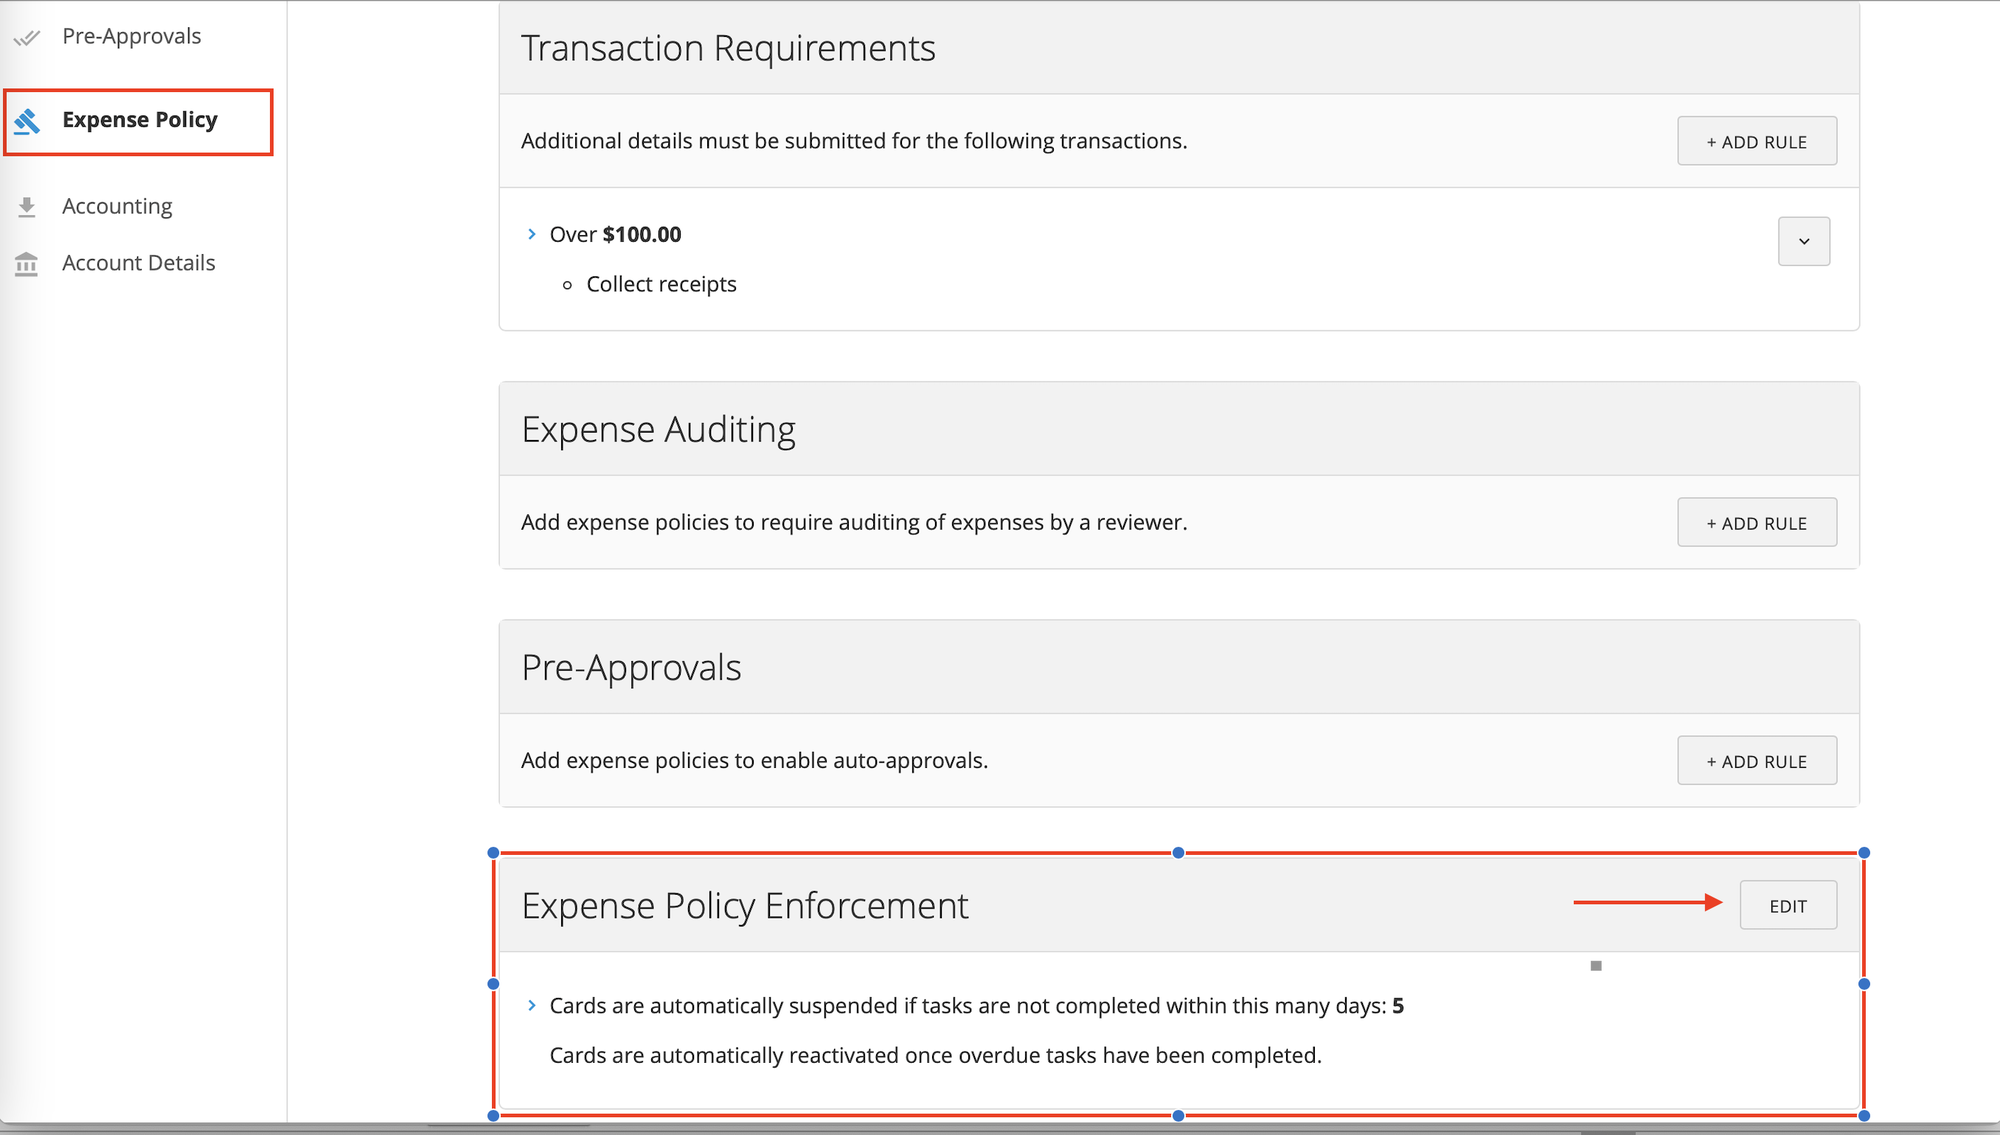2000x1135 pixels.
Task: Open Accounting from the sidebar
Action: pyautogui.click(x=117, y=206)
